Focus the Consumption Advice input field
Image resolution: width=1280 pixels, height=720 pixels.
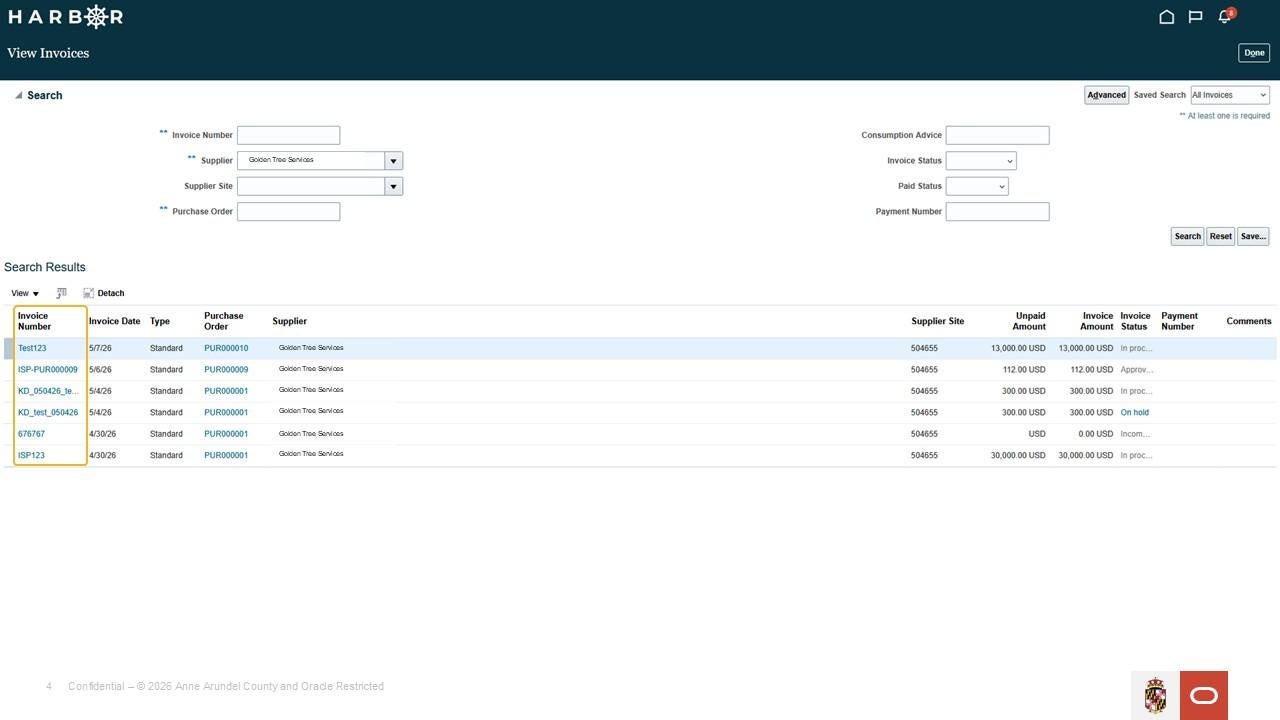[998, 135]
